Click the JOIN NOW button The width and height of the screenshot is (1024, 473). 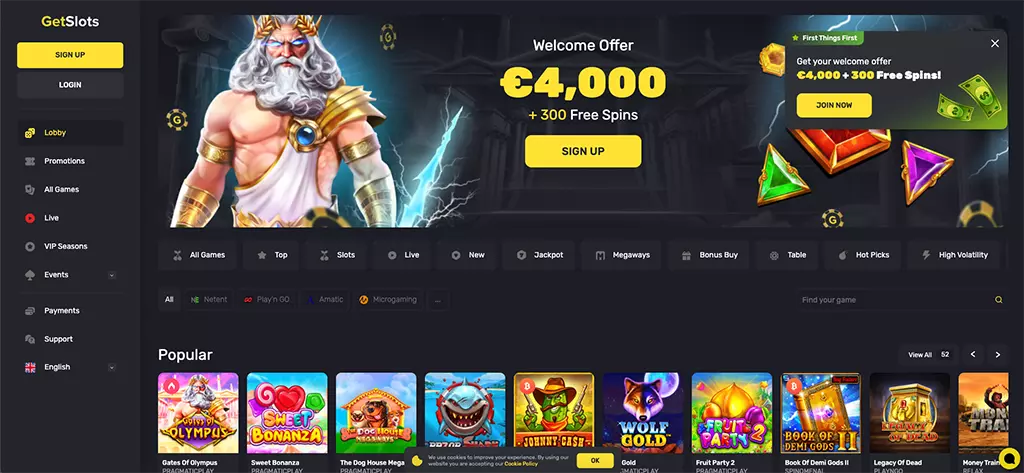click(834, 105)
